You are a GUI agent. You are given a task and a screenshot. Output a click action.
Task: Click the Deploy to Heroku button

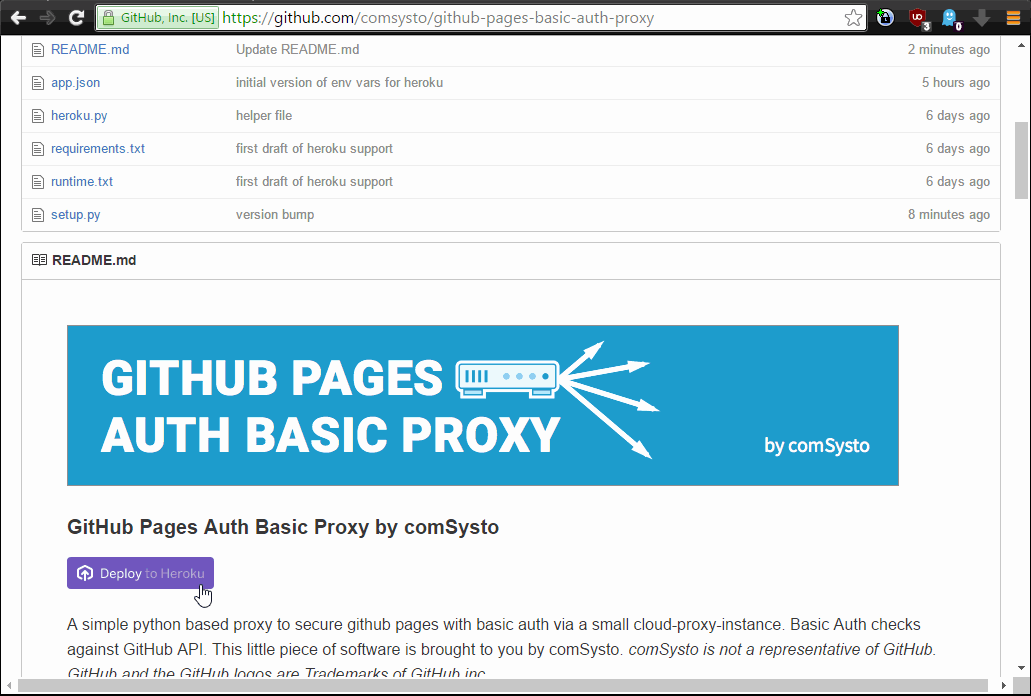(x=140, y=573)
